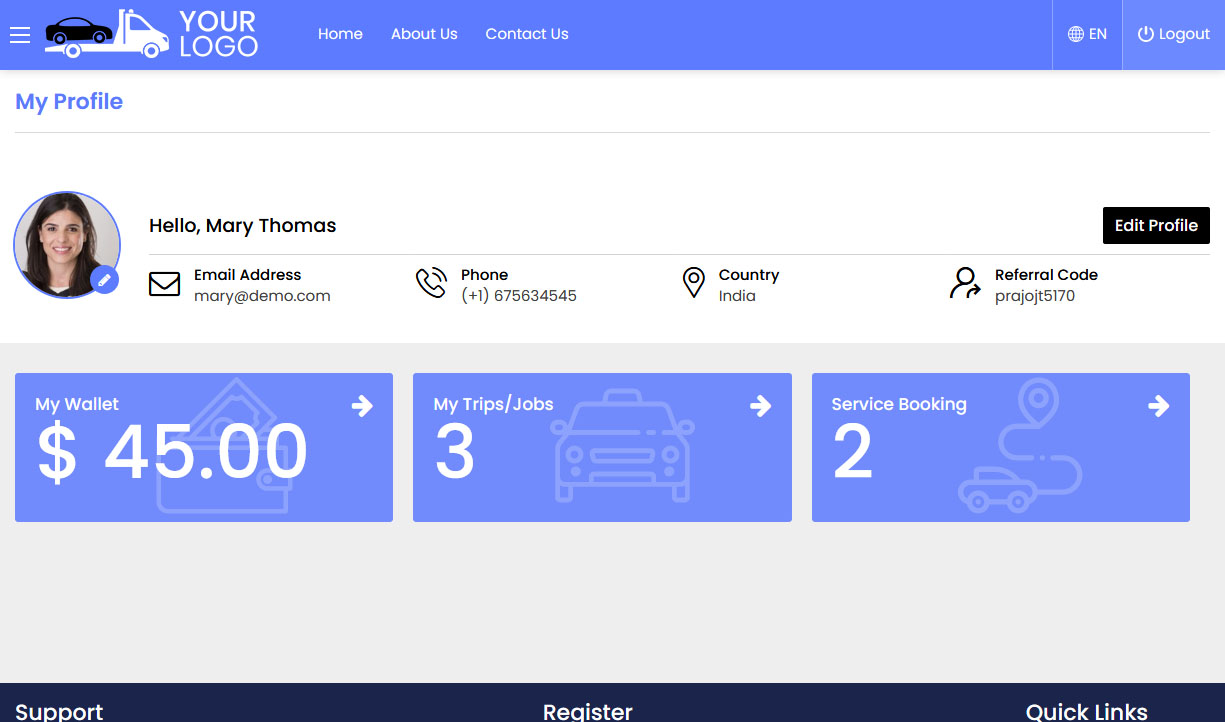
Task: Click the My Profile heading
Action: [69, 102]
